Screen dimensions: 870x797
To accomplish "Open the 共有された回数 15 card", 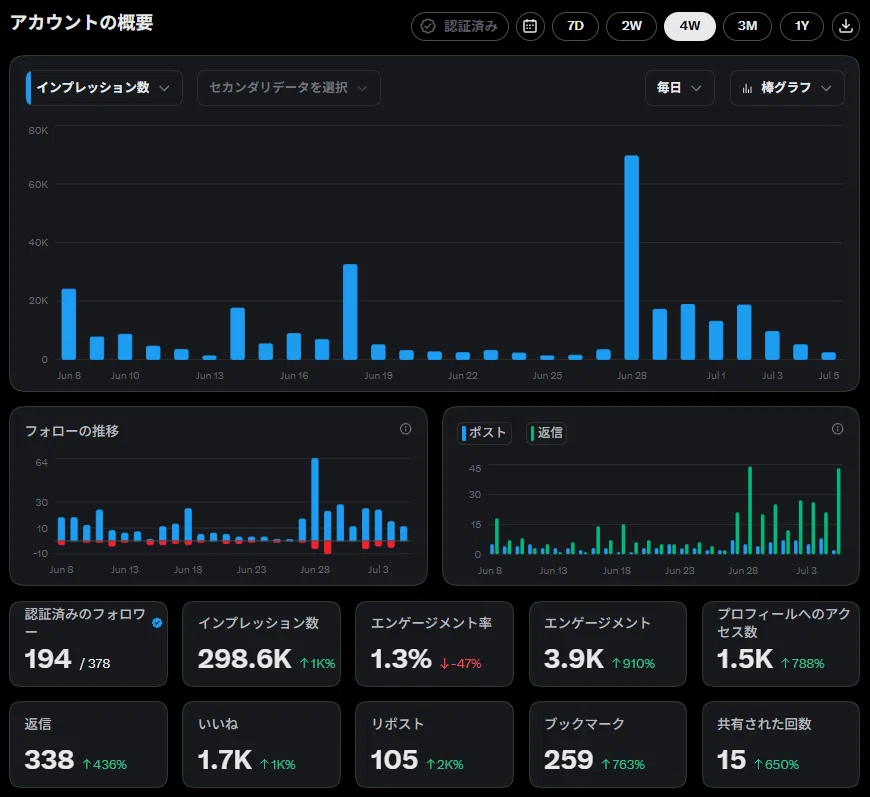I will click(781, 744).
